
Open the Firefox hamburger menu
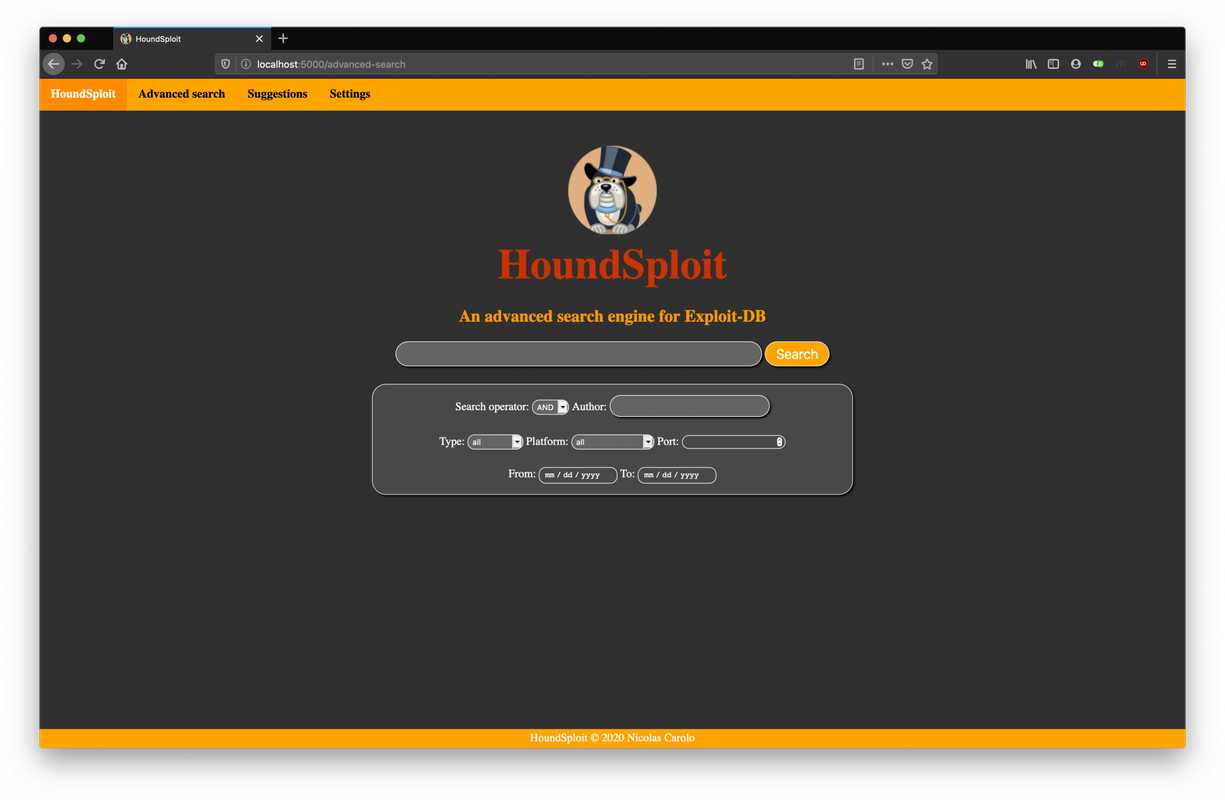[1172, 64]
